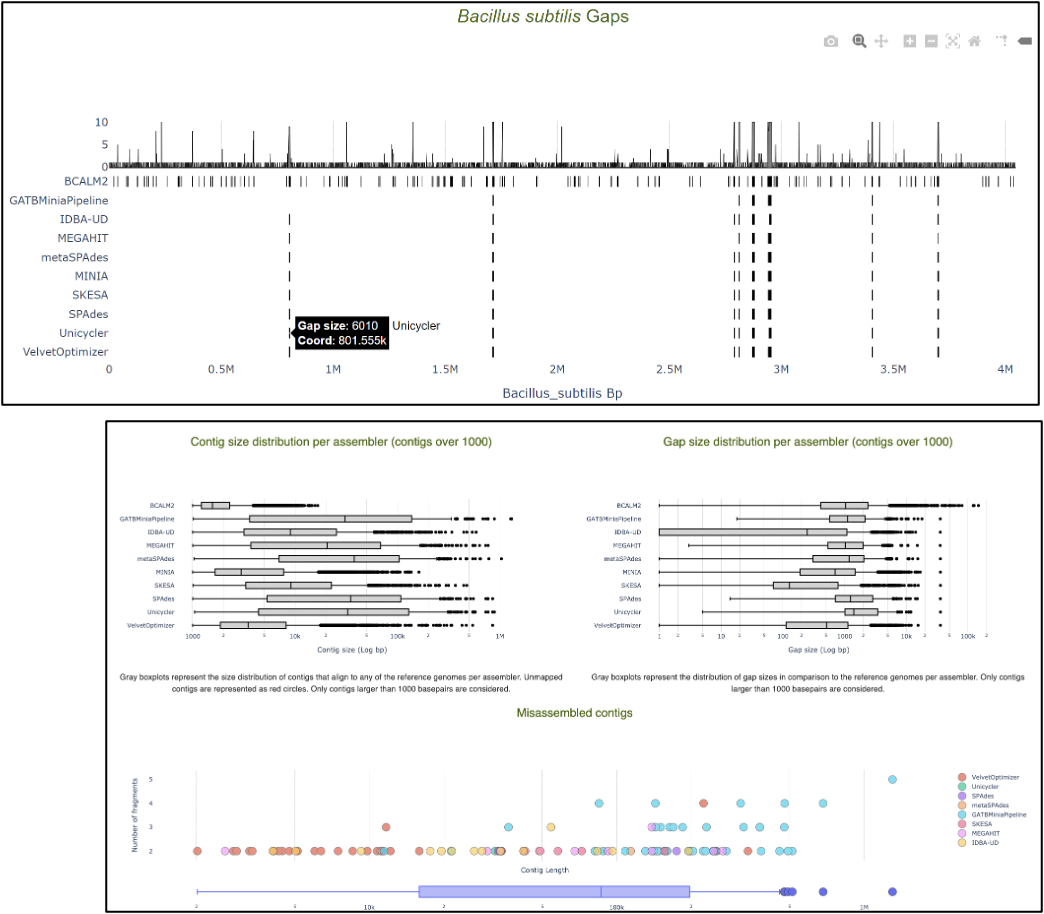The width and height of the screenshot is (1044, 914).
Task: Click the Autoscale icon in the modebar
Action: click(x=953, y=41)
